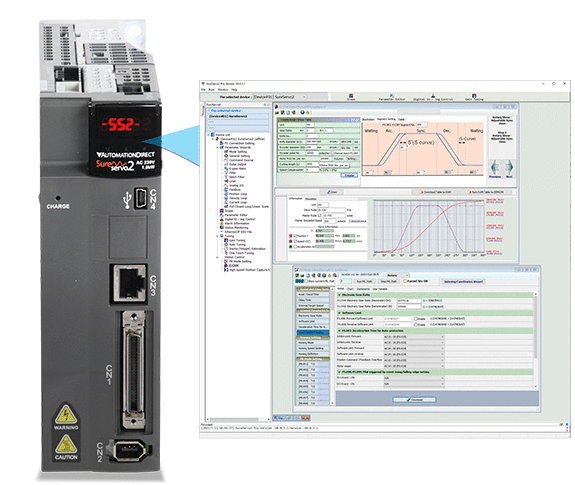The image size is (575, 485).
Task: Click first icon in E-CAM editor toolbar
Action: (278, 112)
